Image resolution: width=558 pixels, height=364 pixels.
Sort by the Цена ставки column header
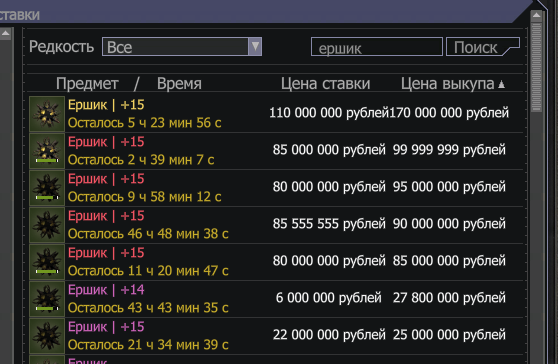click(x=325, y=84)
